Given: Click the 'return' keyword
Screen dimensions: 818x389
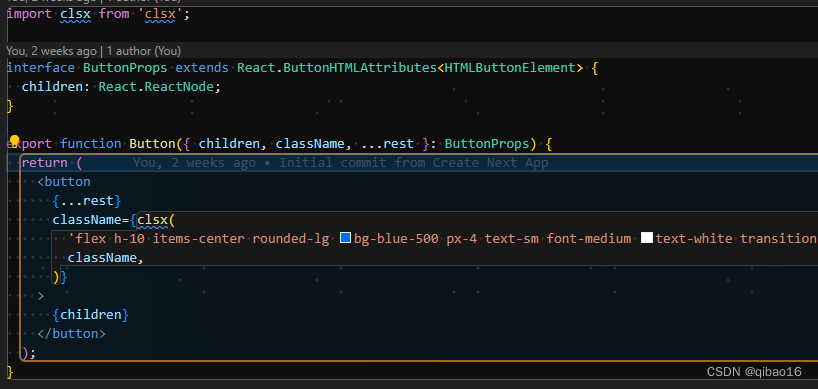Looking at the screenshot, I should (x=45, y=163).
